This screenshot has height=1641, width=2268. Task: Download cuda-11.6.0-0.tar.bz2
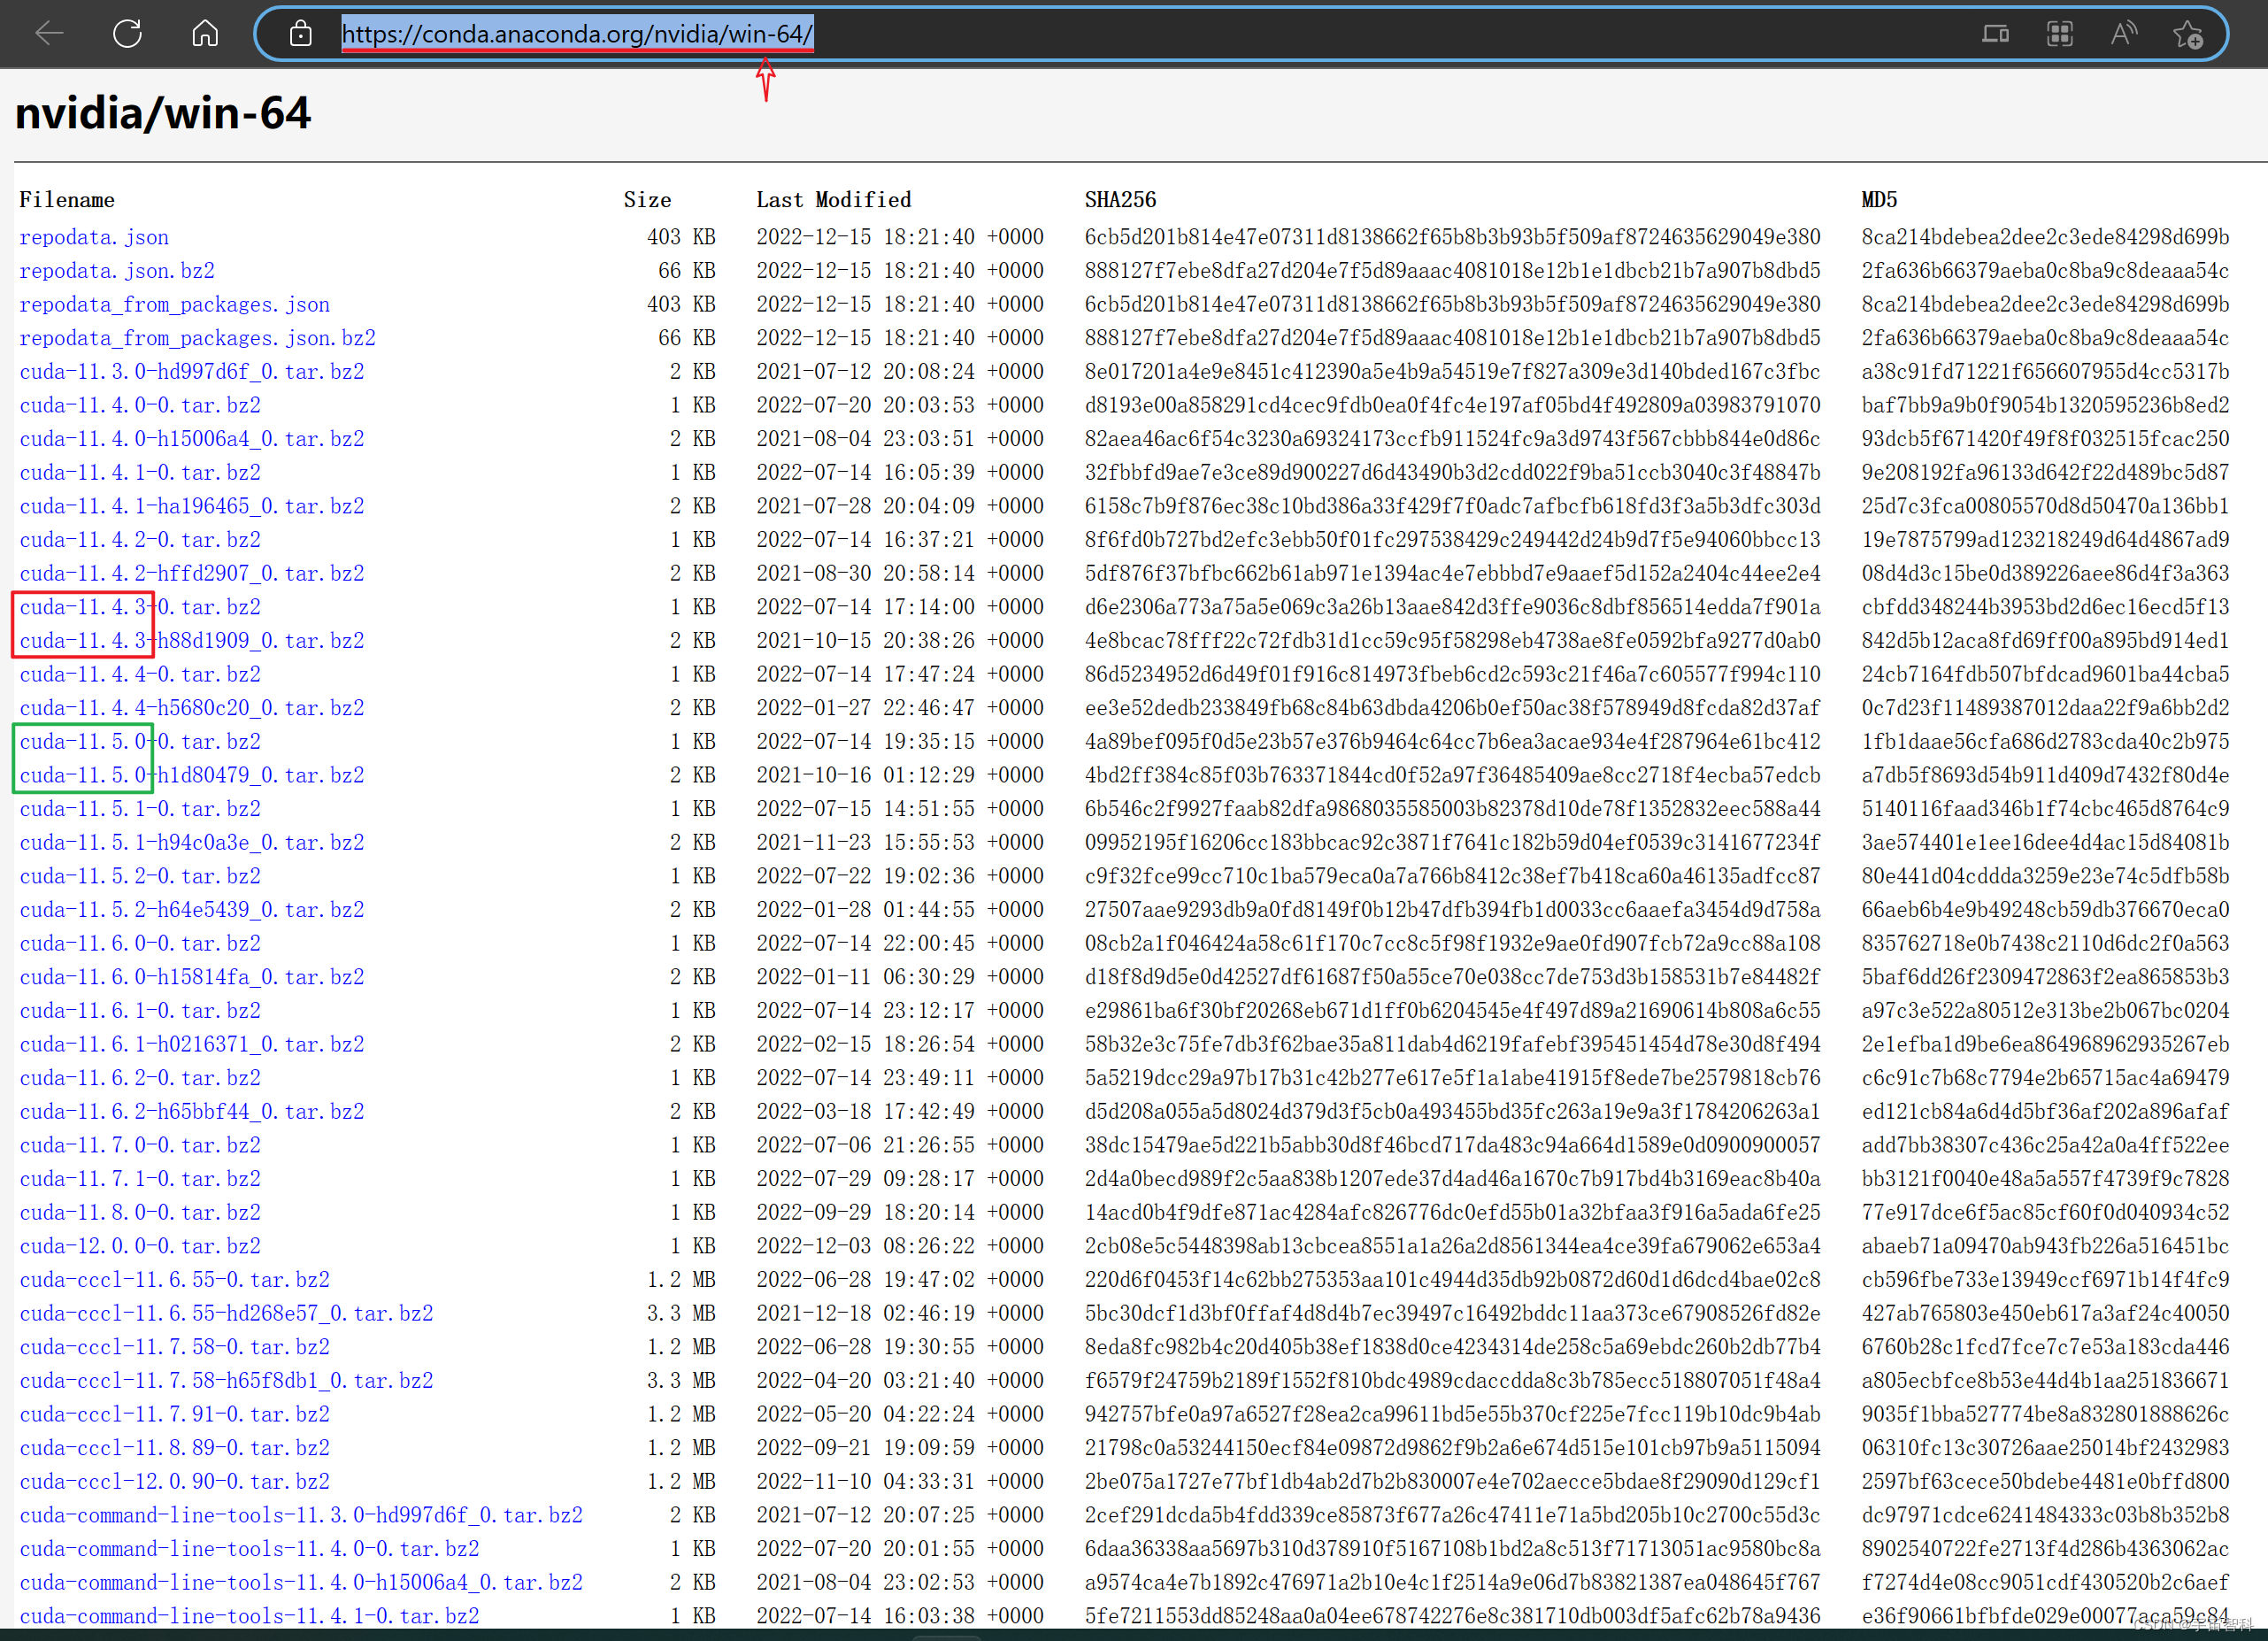(140, 943)
